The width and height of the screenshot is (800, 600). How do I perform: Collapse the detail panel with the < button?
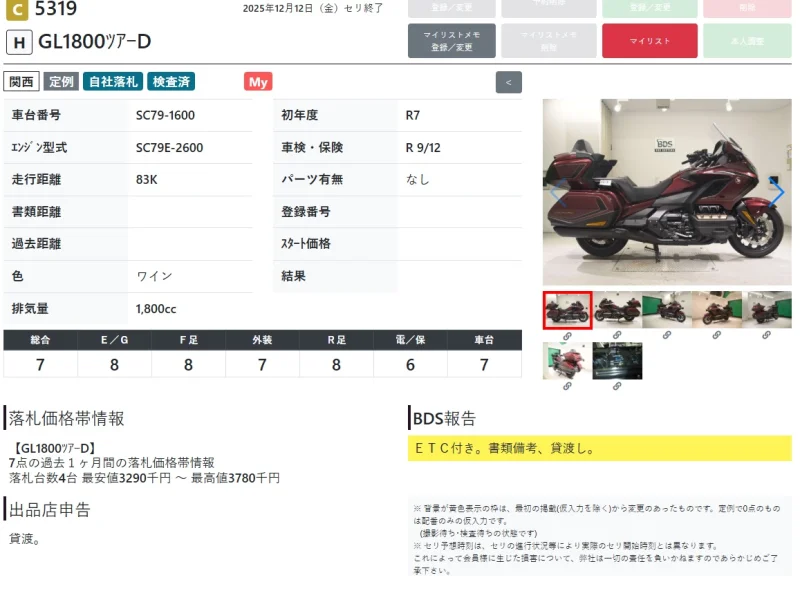tap(508, 82)
